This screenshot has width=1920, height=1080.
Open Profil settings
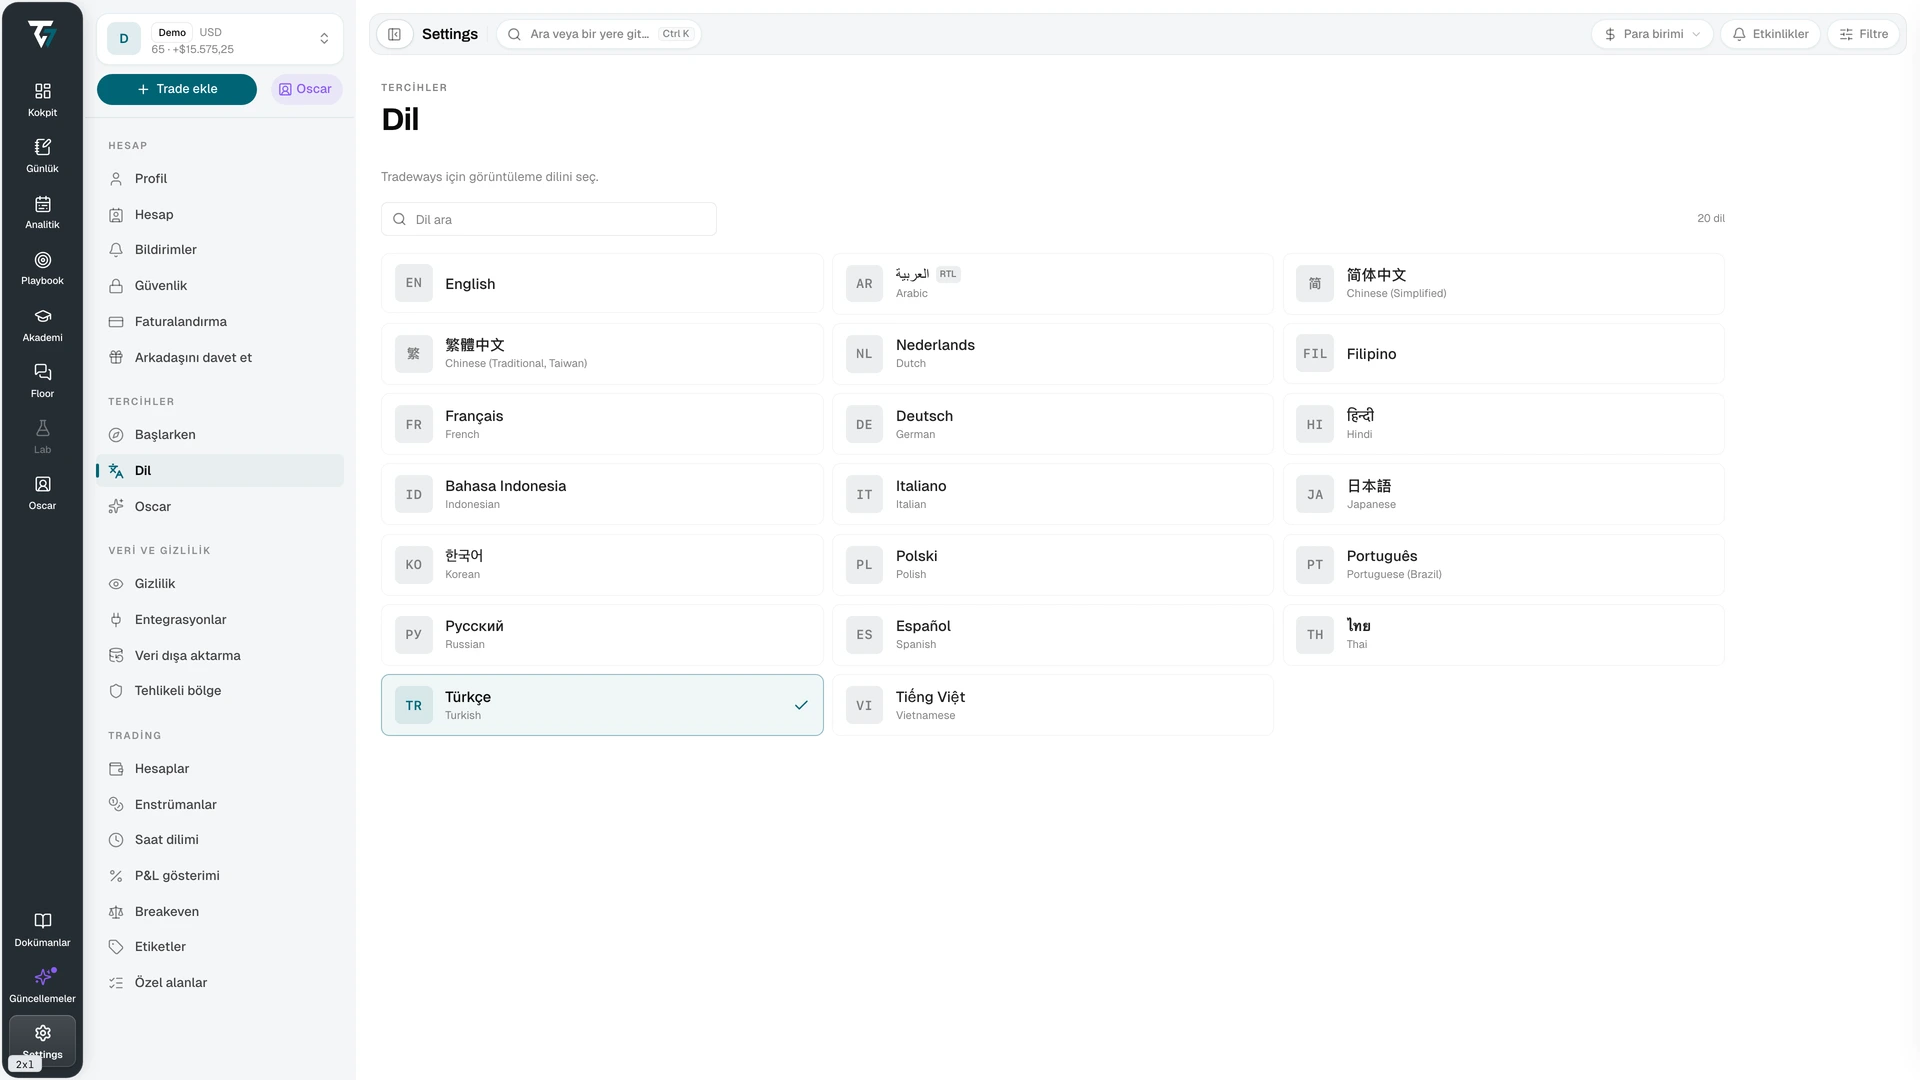pos(220,179)
